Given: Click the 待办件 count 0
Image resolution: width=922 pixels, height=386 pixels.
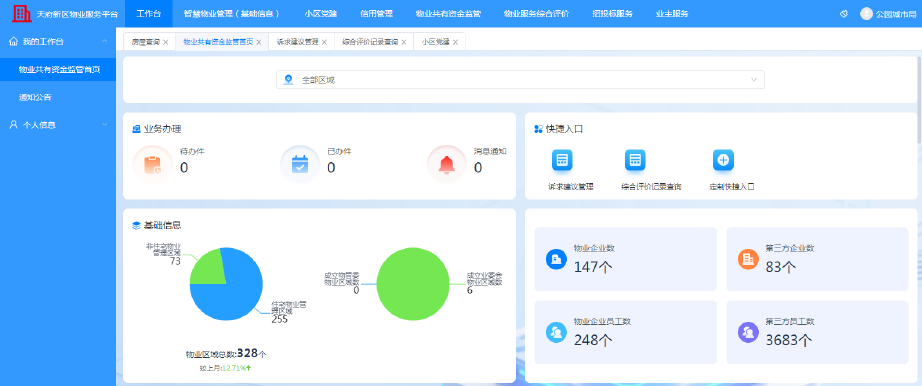Looking at the screenshot, I should [184, 168].
